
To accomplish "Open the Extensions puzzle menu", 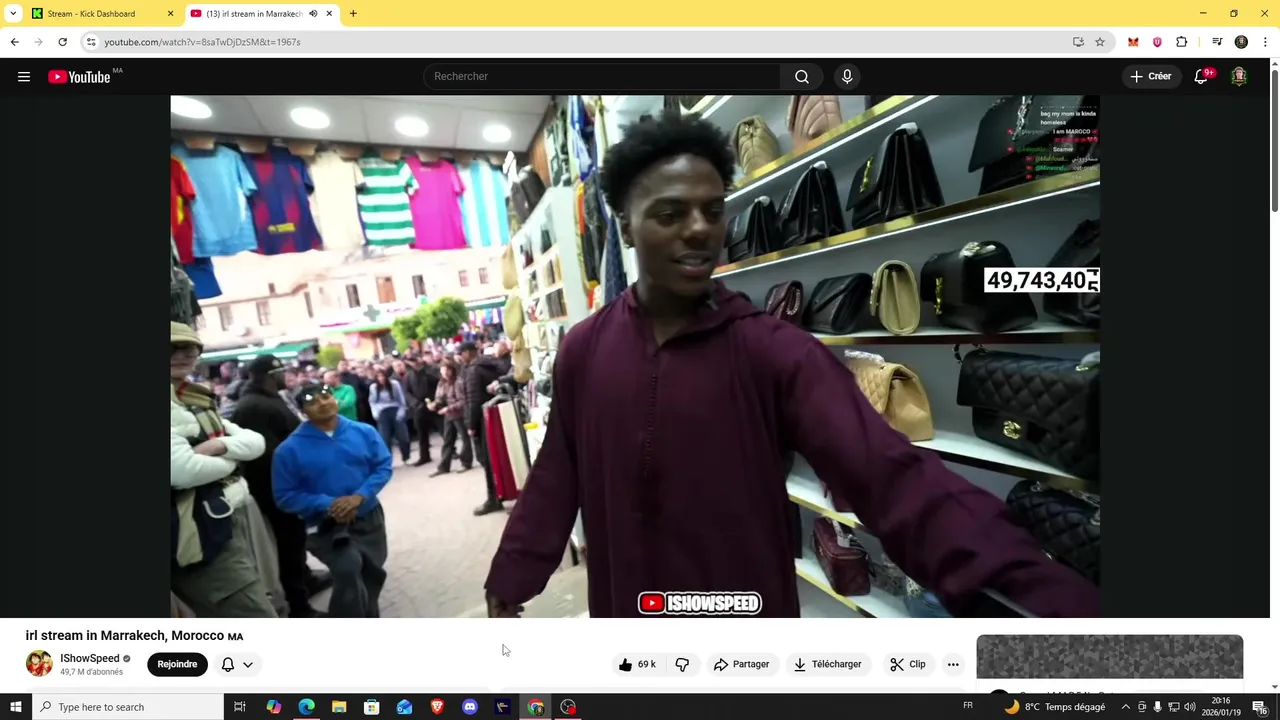I will pos(1182,42).
